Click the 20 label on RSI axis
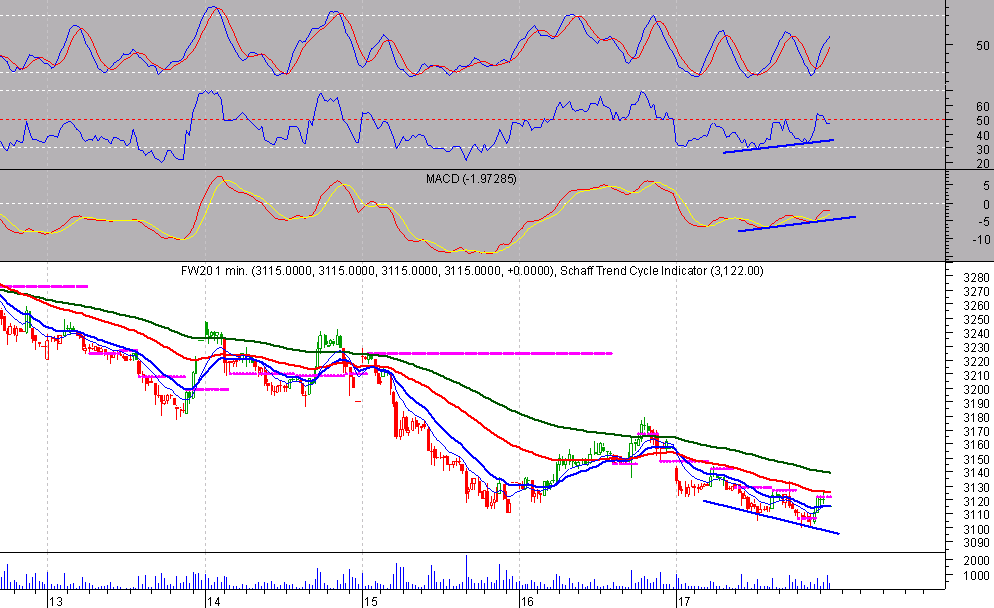 [982, 163]
